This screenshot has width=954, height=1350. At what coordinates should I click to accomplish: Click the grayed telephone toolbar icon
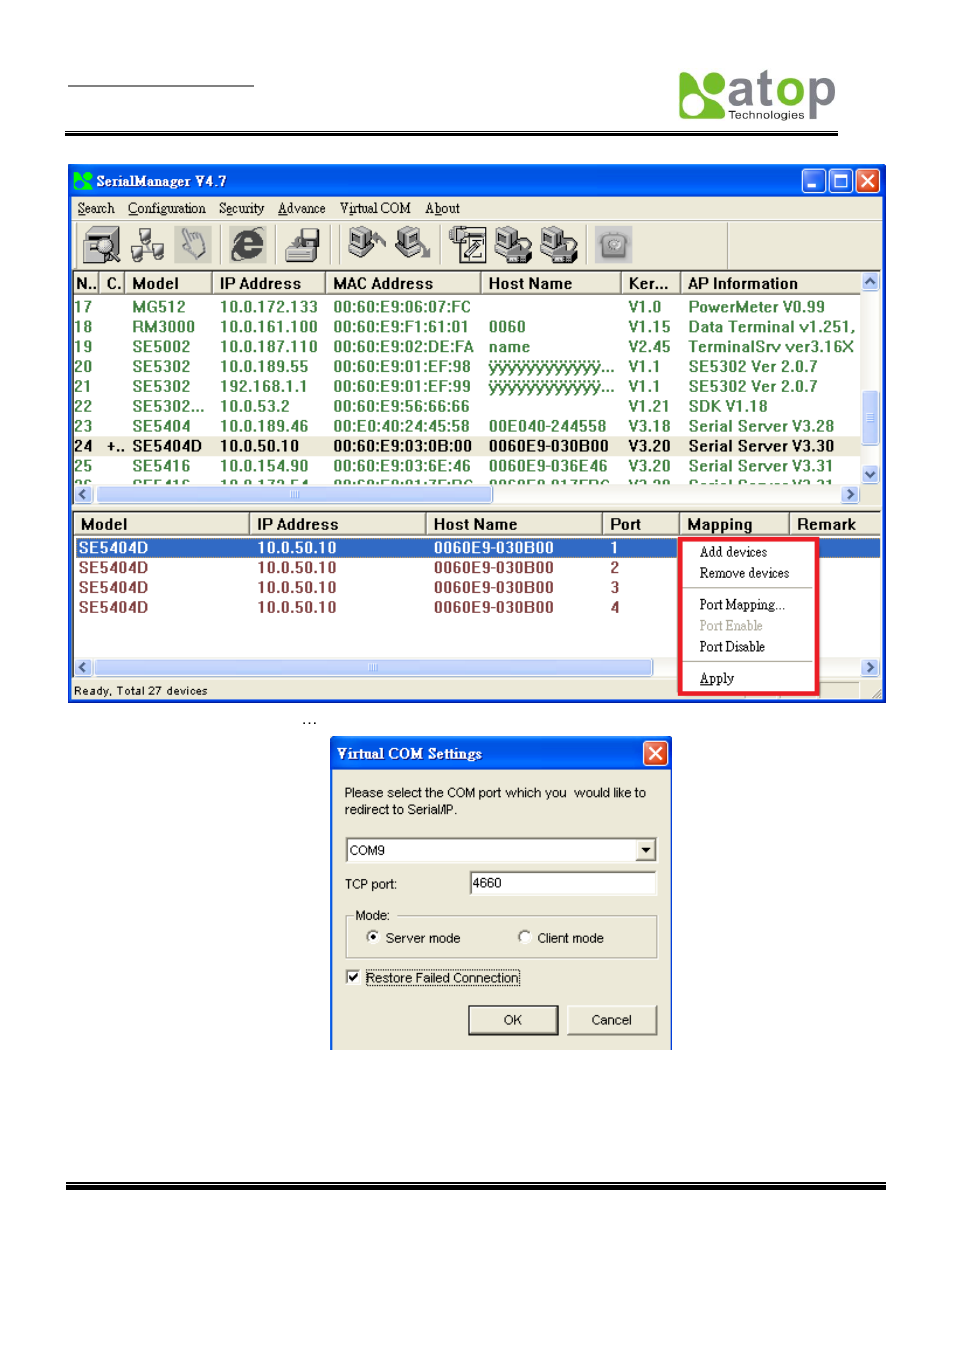613,244
